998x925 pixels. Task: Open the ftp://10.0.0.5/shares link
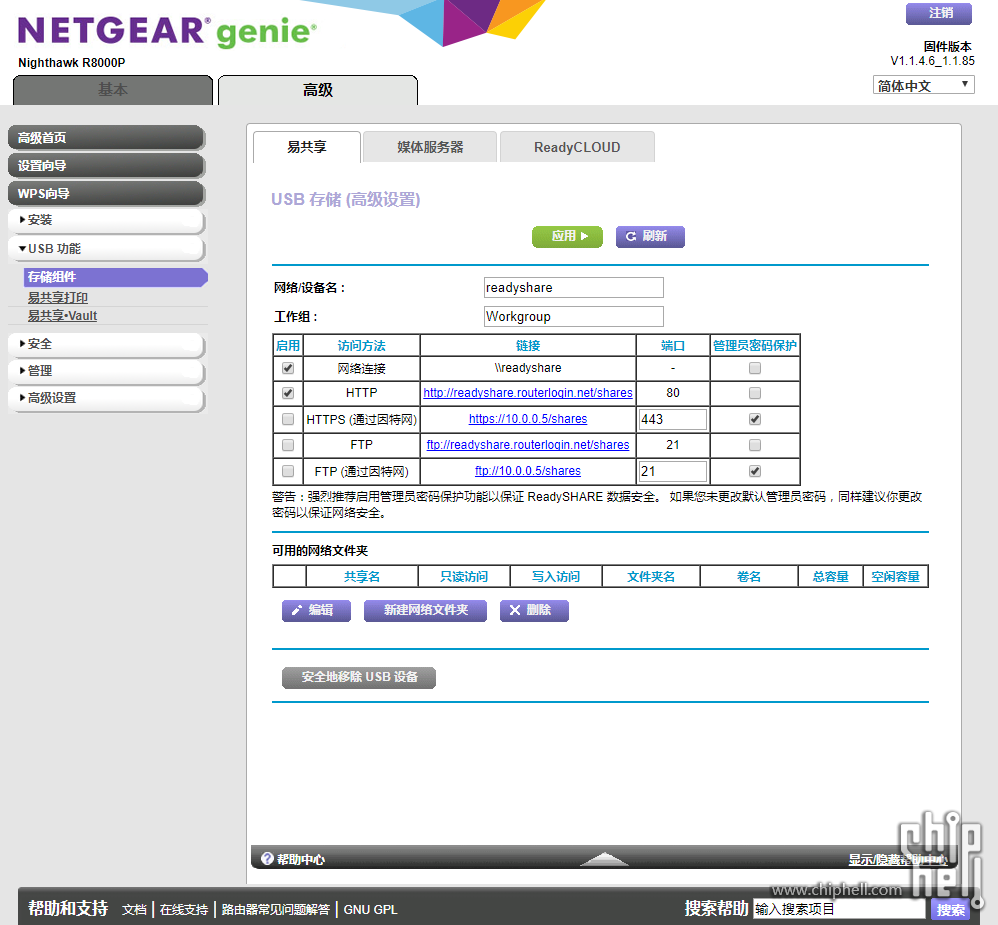pos(528,471)
